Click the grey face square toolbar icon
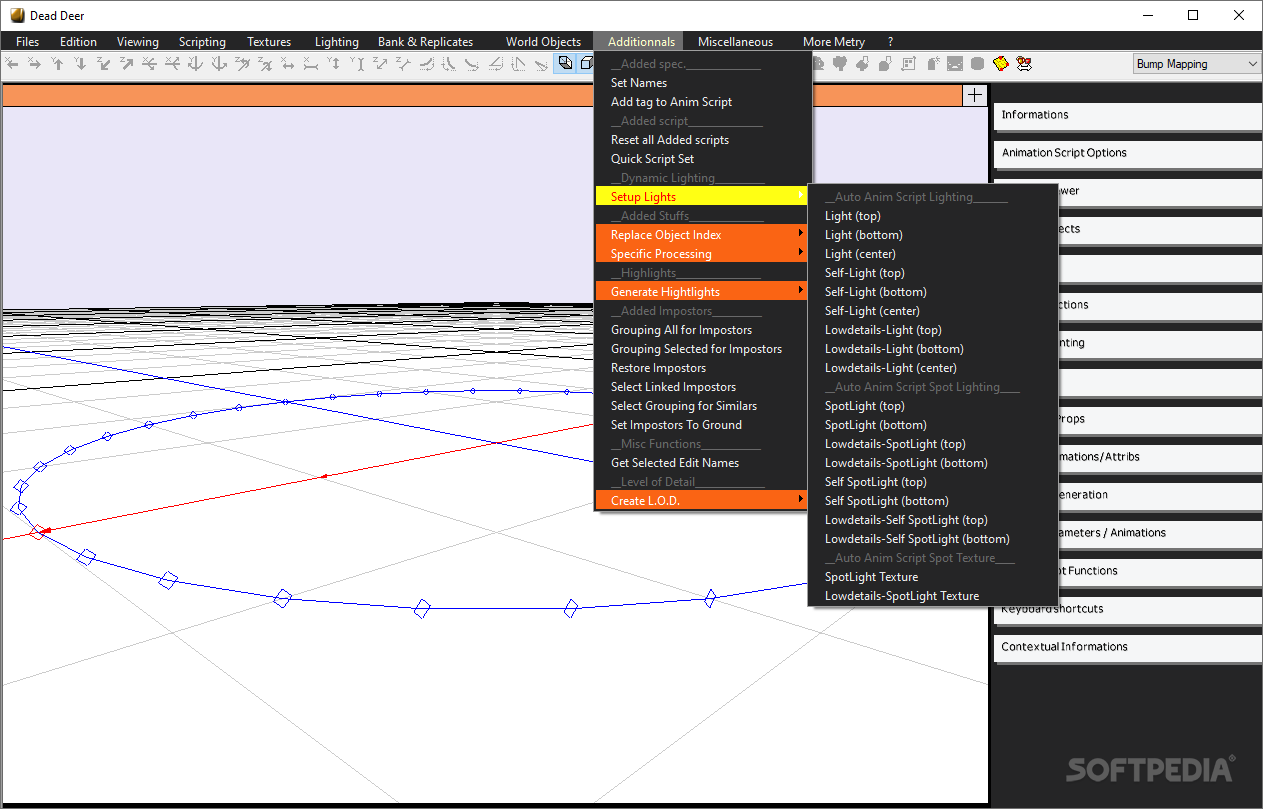 955,63
